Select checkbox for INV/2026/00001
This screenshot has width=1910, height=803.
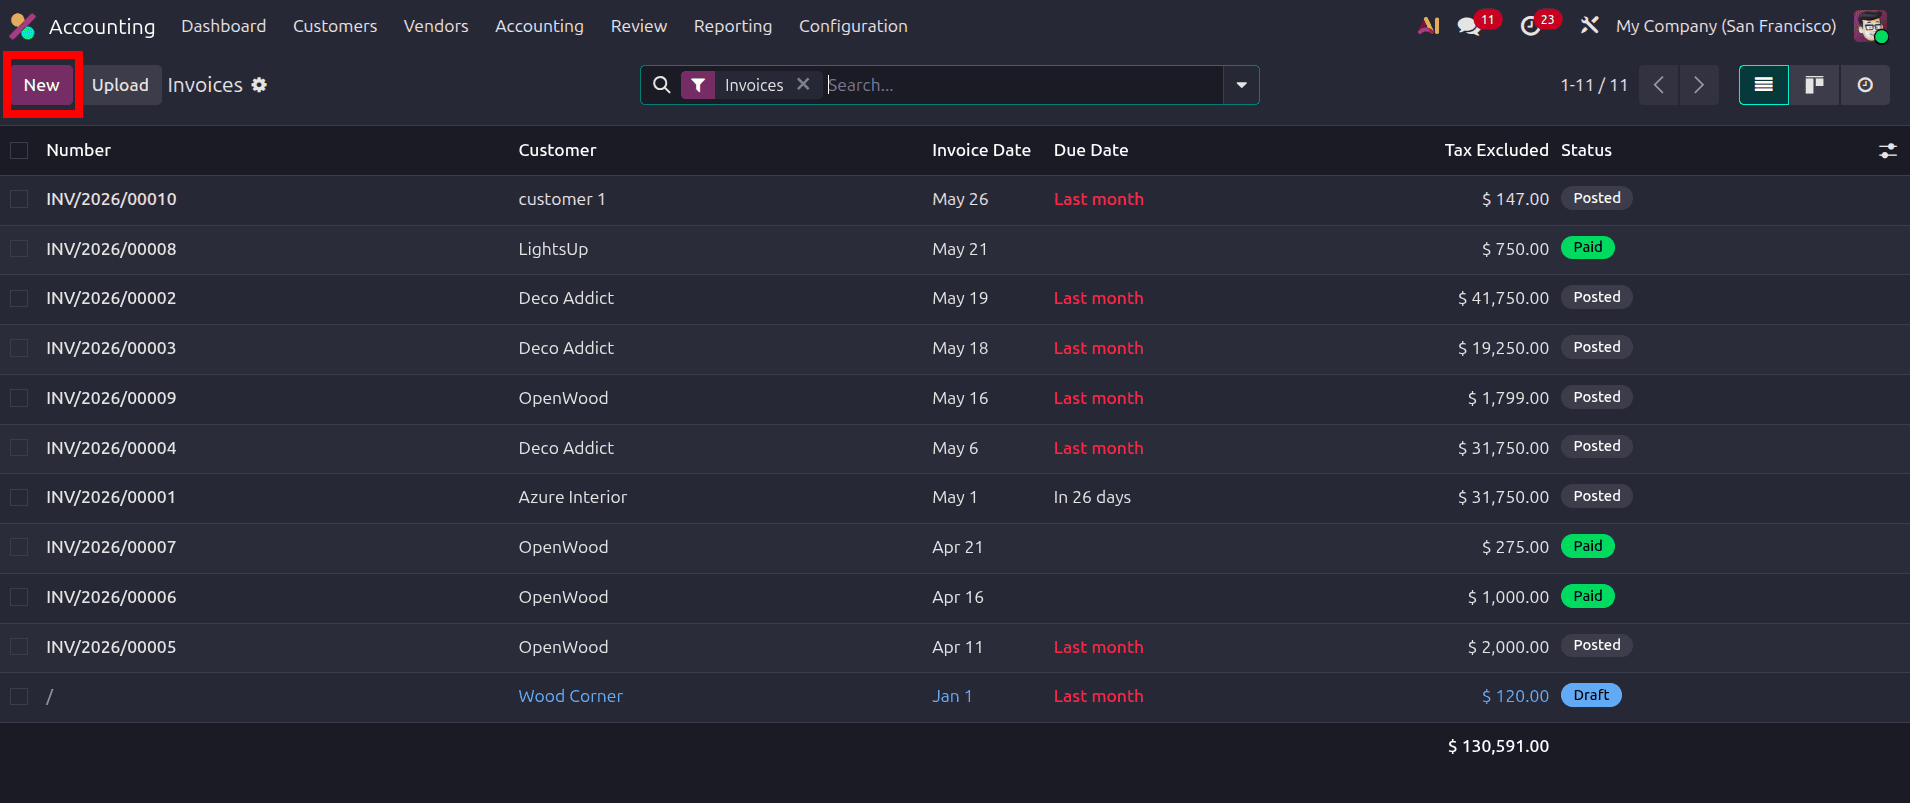click(x=19, y=497)
